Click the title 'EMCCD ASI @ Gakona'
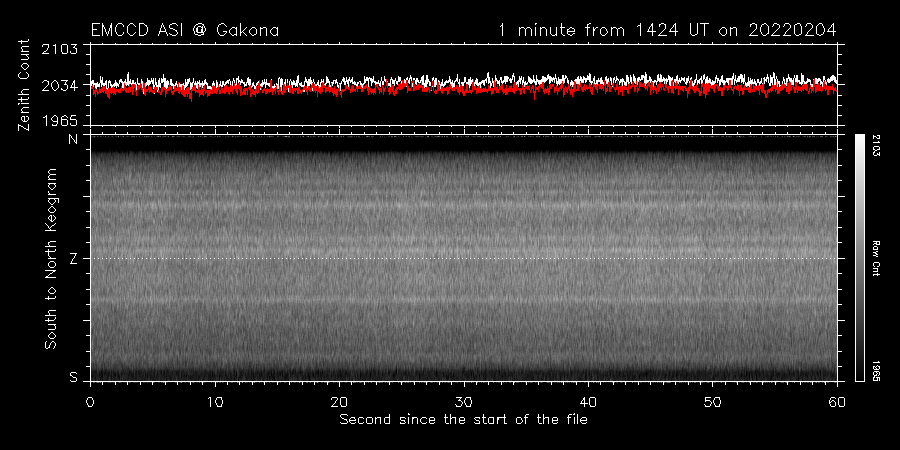This screenshot has width=900, height=450. tap(185, 30)
